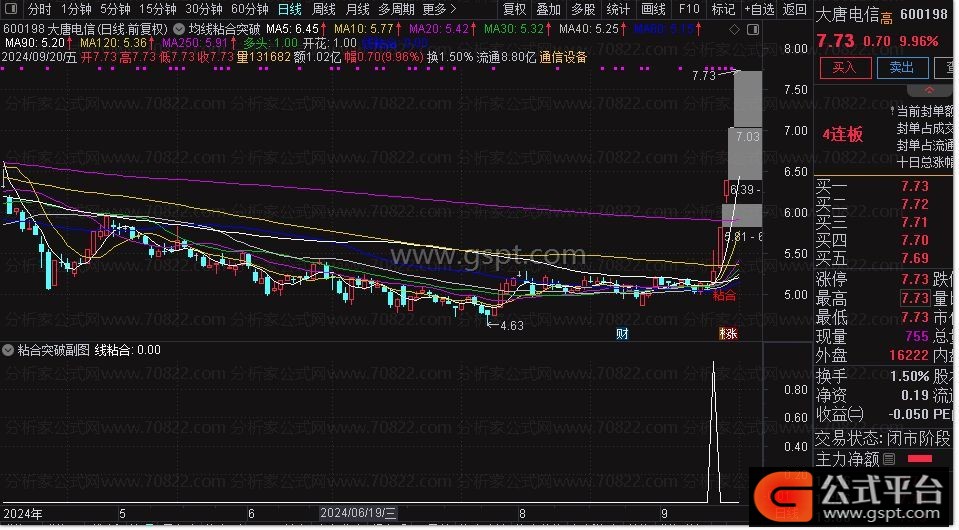Click the 高 tag beside stock name
959x530 pixels.
pyautogui.click(x=886, y=19)
